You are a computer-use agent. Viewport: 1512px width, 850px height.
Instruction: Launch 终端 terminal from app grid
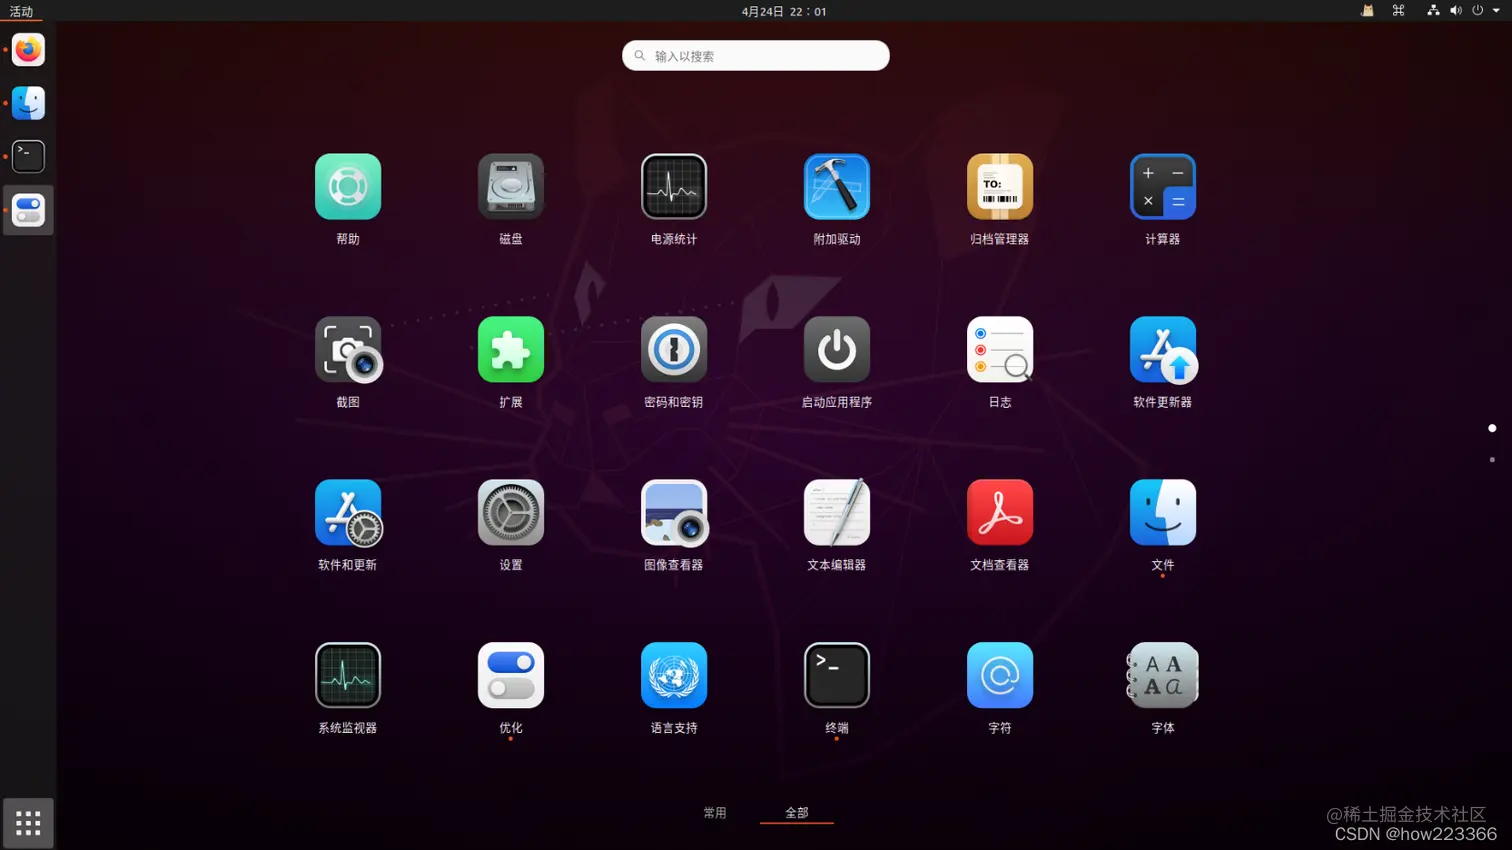click(x=837, y=676)
